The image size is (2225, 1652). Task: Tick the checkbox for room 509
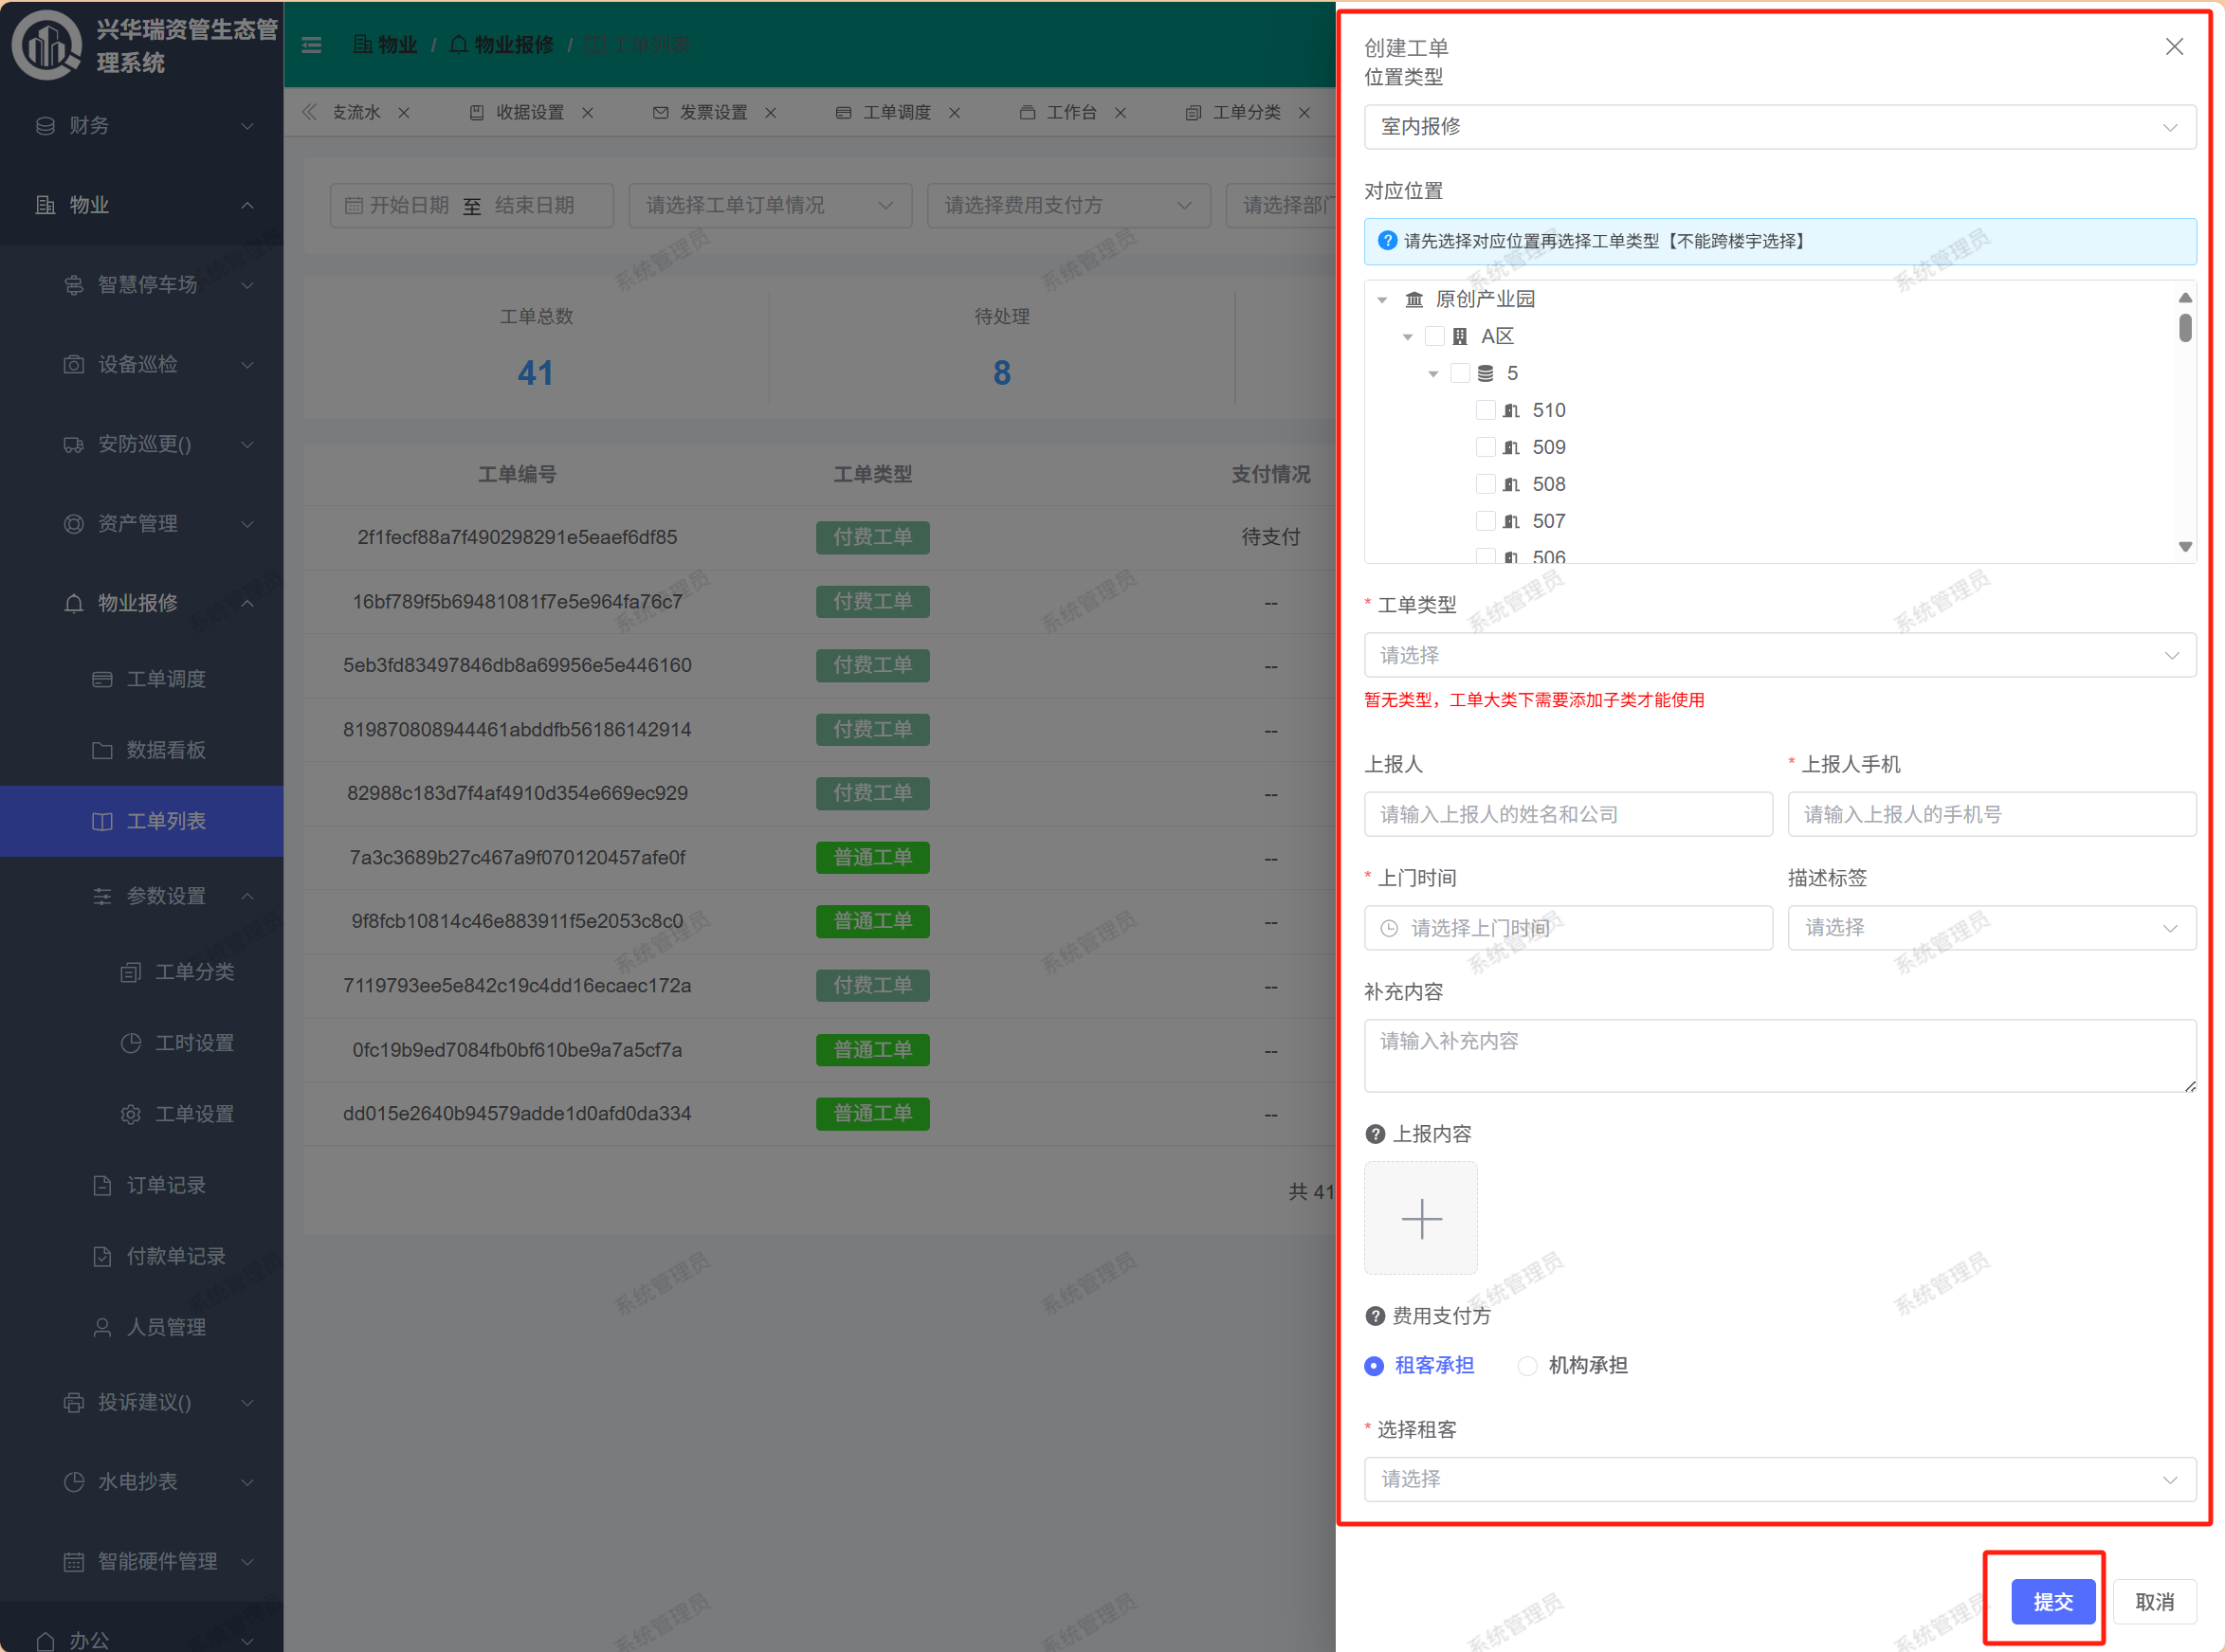pos(1486,447)
